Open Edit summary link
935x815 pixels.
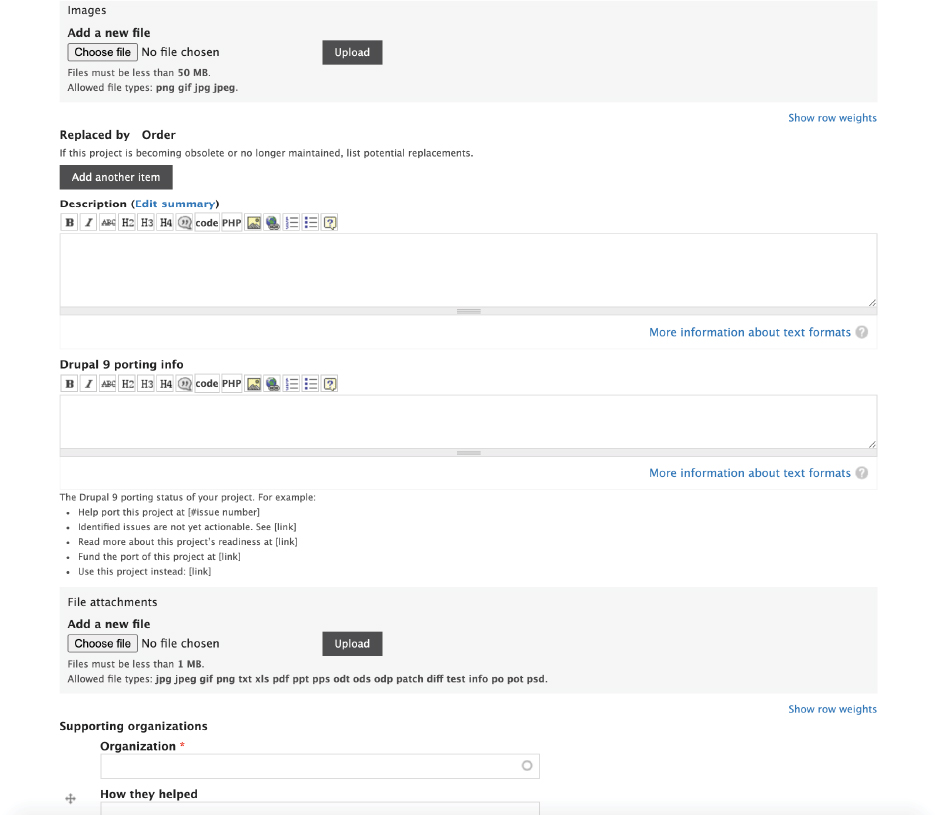tap(175, 204)
